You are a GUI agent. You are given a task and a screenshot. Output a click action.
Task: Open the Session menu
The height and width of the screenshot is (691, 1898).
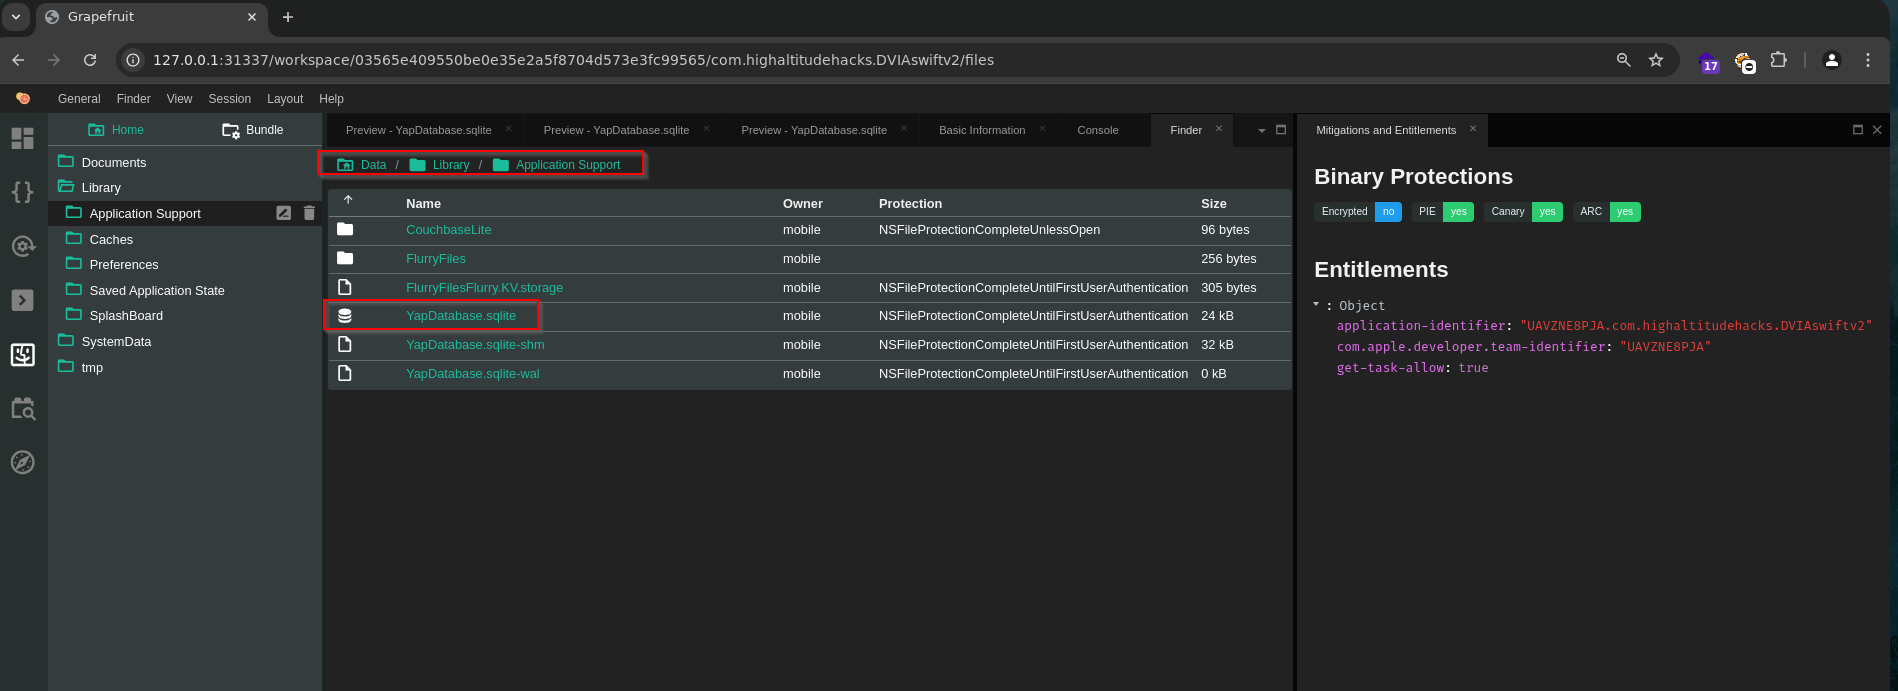pyautogui.click(x=230, y=99)
